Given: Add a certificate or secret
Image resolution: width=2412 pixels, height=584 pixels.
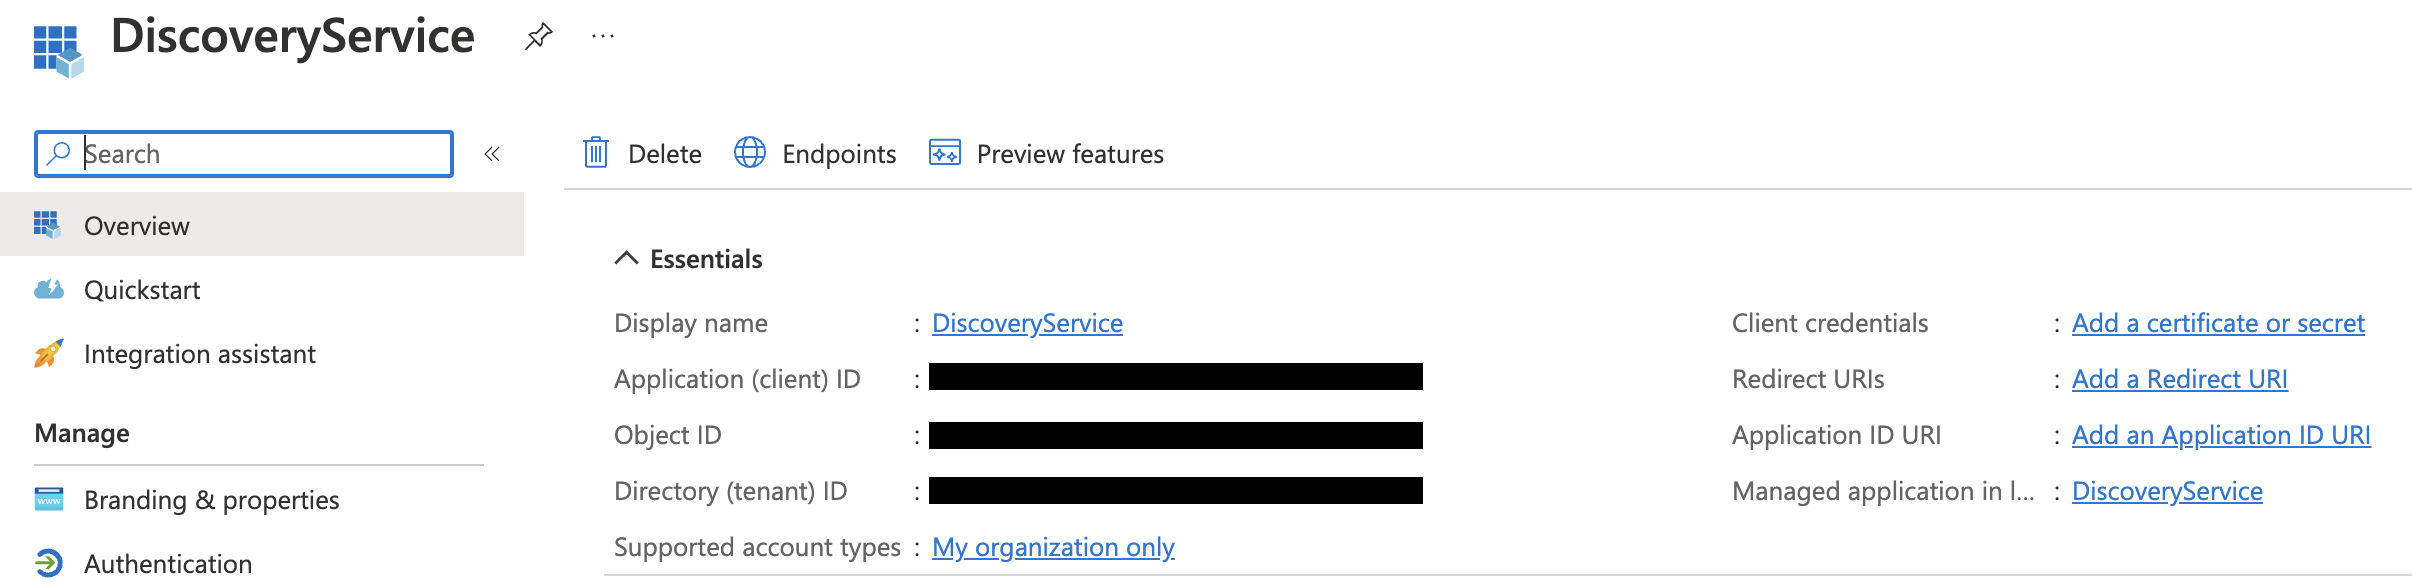Looking at the screenshot, I should (2218, 322).
